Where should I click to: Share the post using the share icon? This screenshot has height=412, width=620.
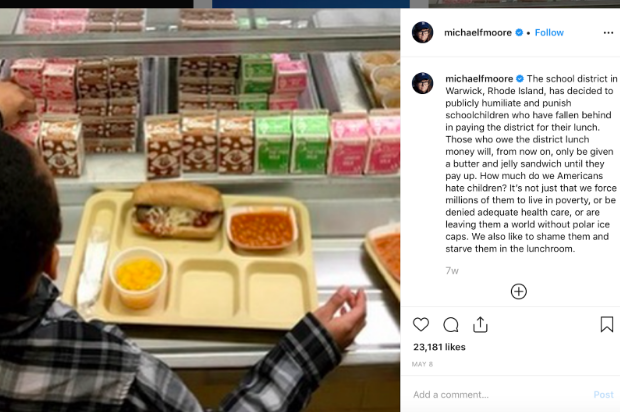pyautogui.click(x=480, y=325)
